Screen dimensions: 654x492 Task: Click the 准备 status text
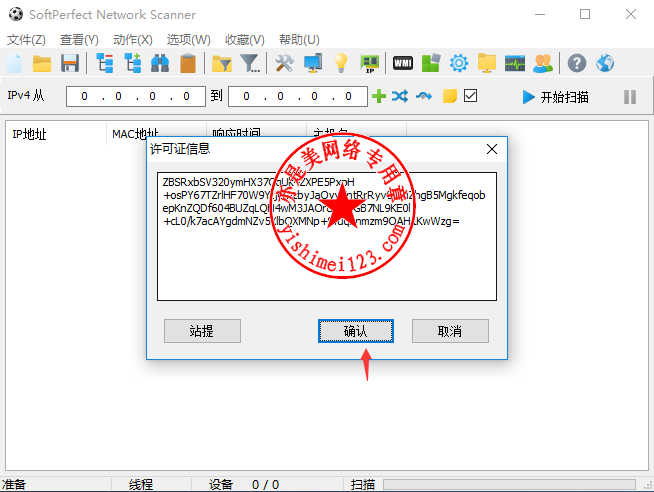coord(14,484)
